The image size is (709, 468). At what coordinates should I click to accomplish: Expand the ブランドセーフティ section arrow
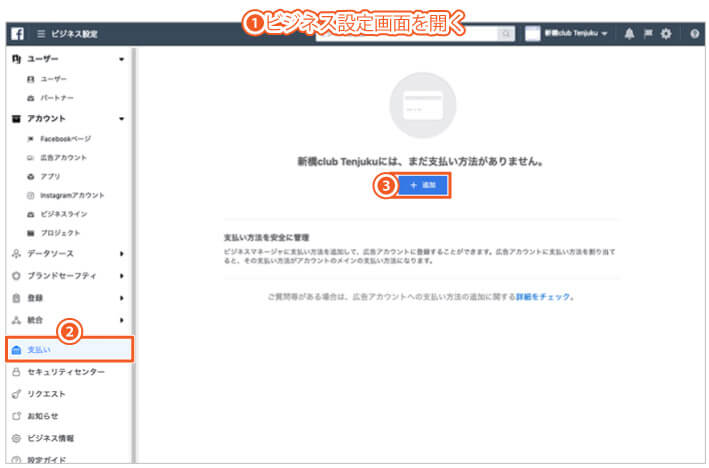click(121, 276)
